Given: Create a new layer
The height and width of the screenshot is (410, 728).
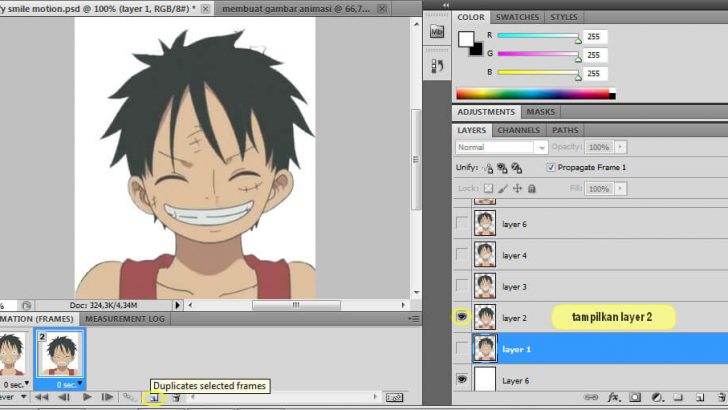Looking at the screenshot, I should pos(700,397).
